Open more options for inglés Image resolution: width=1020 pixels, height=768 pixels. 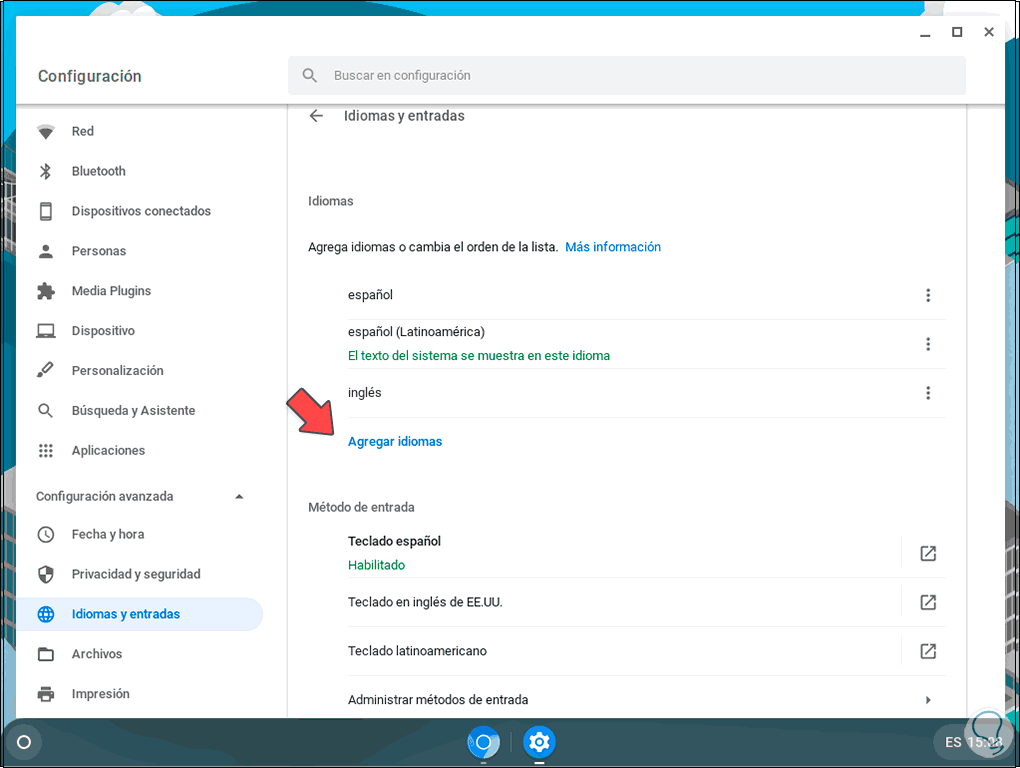tap(928, 393)
